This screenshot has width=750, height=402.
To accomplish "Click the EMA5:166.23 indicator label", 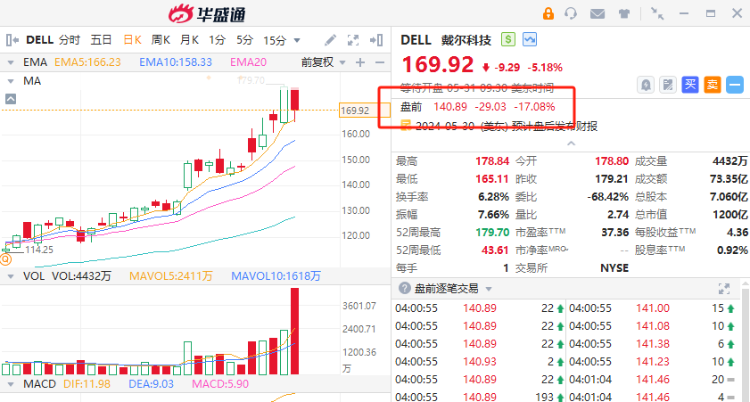I will click(88, 62).
